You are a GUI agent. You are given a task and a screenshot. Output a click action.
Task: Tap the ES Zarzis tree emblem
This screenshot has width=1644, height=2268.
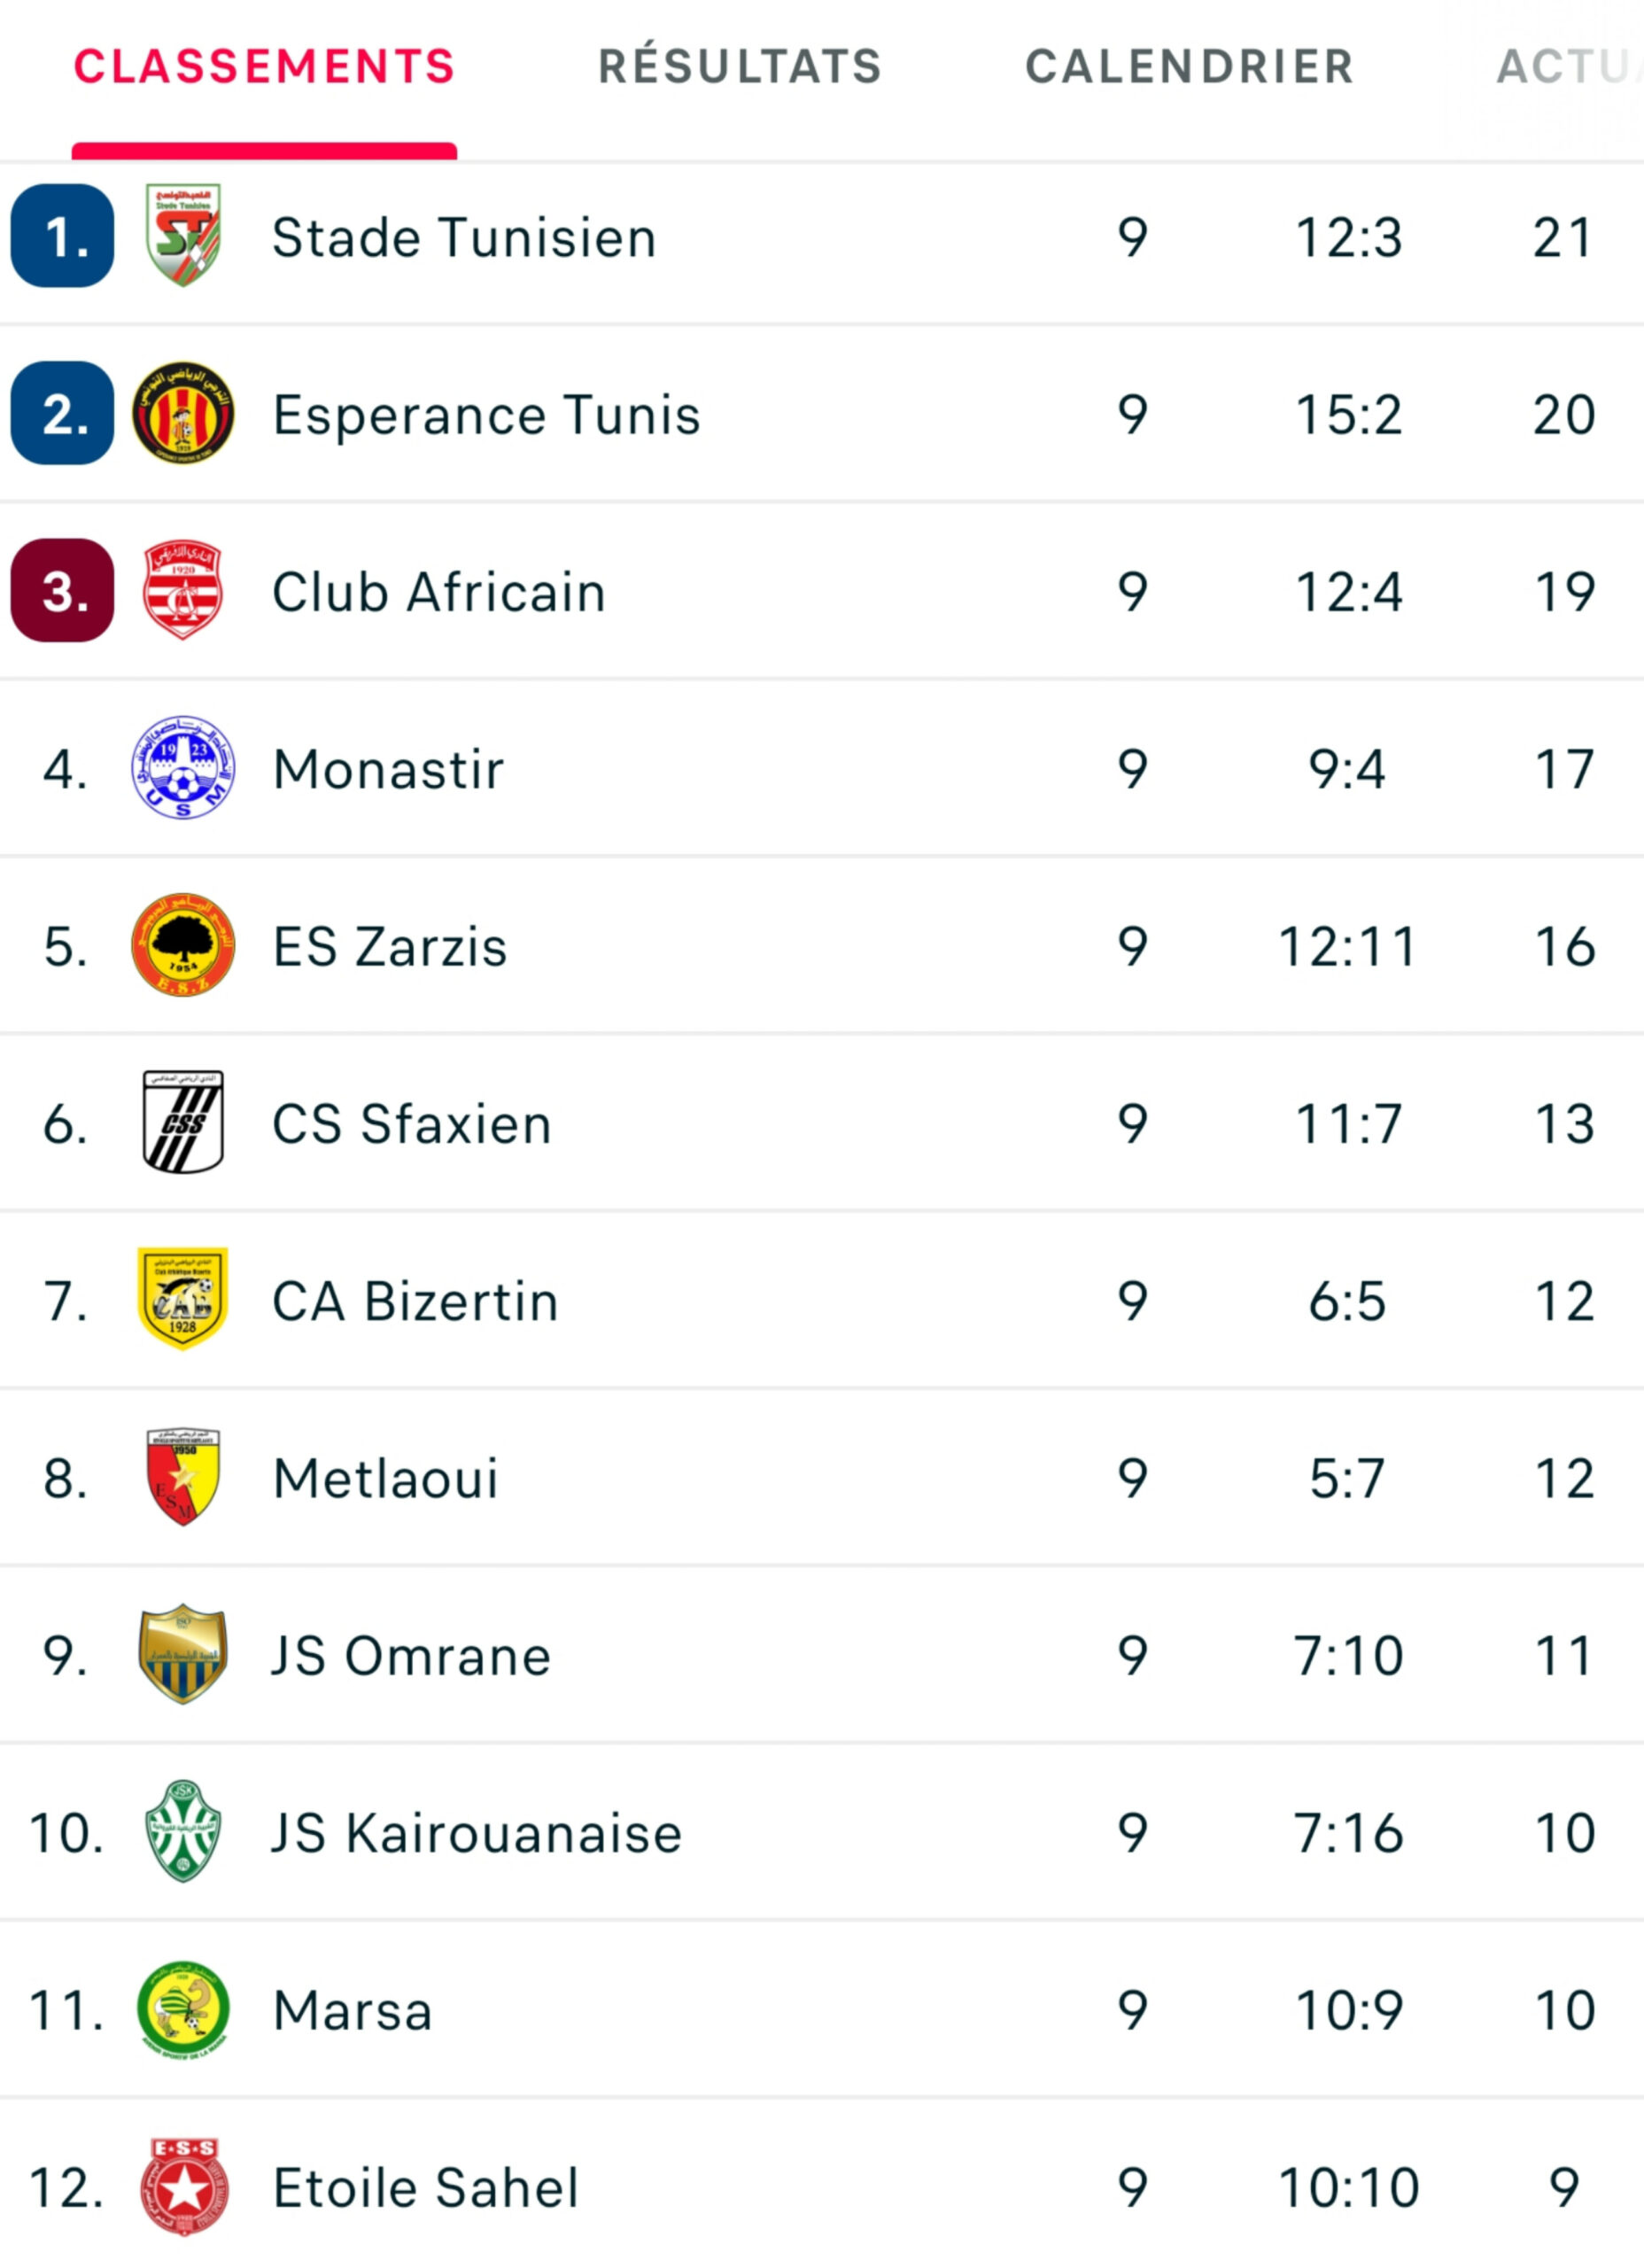click(183, 945)
